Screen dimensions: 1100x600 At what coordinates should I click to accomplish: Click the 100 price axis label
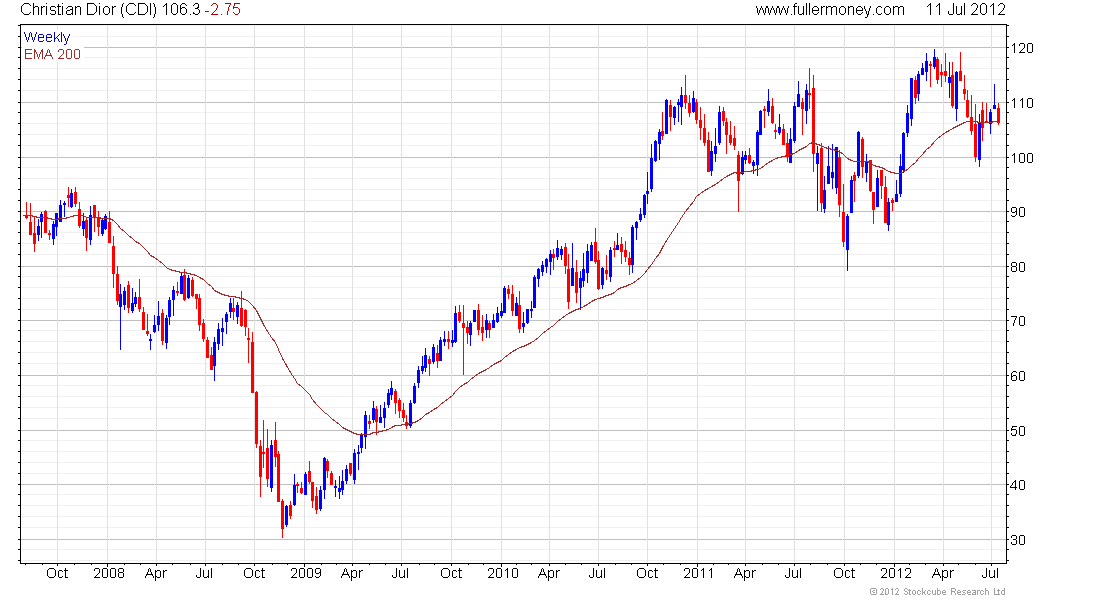pos(1021,158)
